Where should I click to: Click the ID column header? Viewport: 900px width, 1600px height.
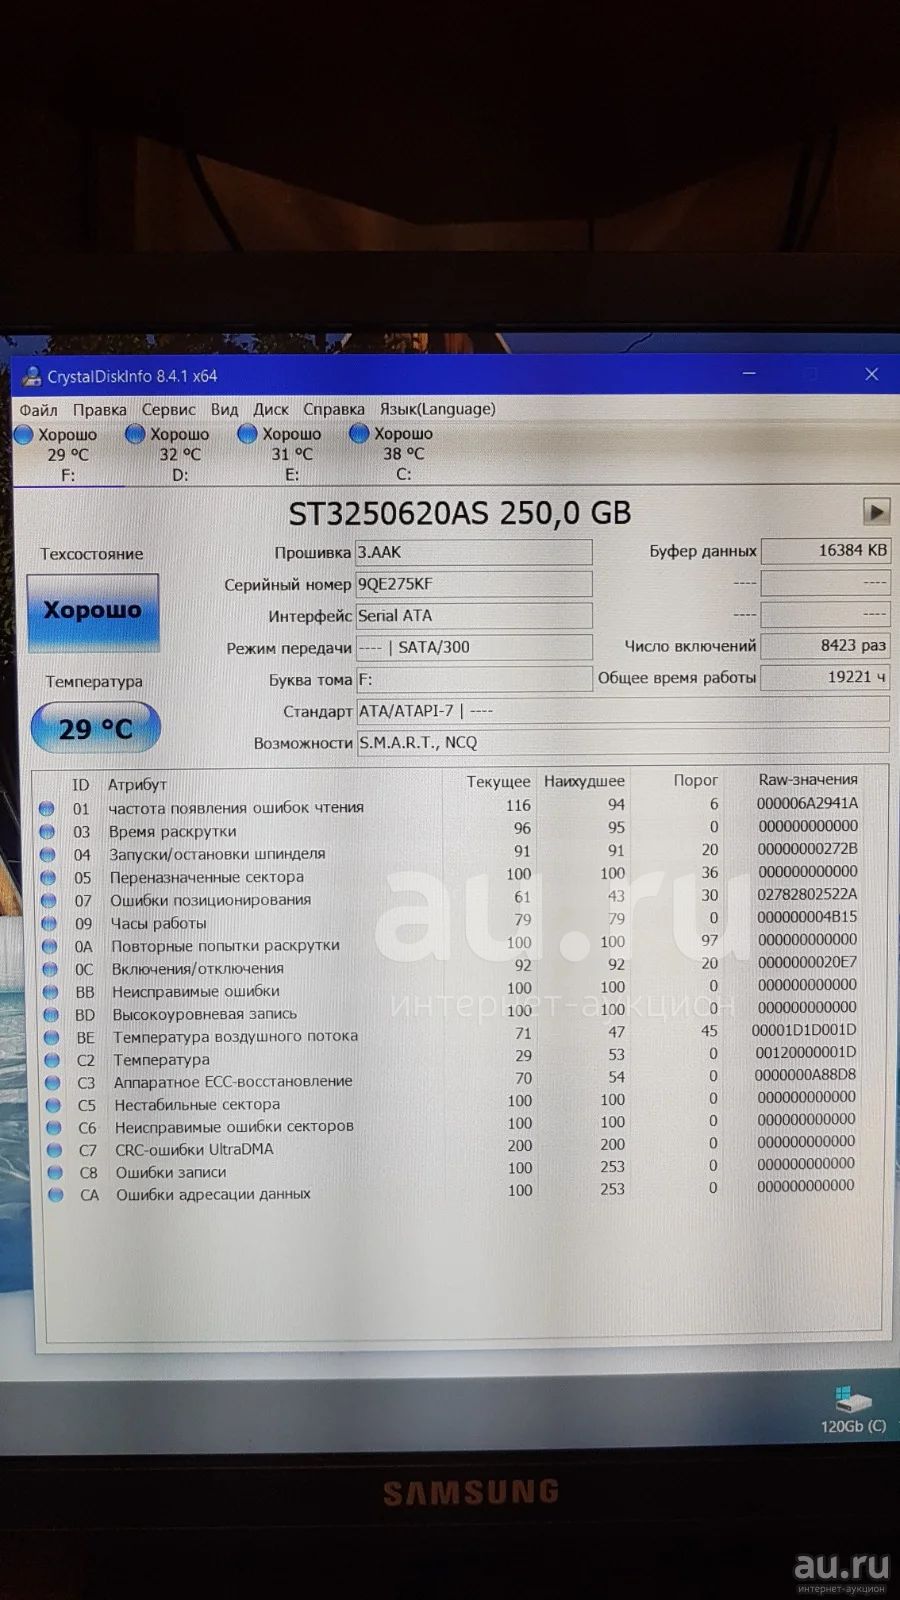click(x=80, y=785)
